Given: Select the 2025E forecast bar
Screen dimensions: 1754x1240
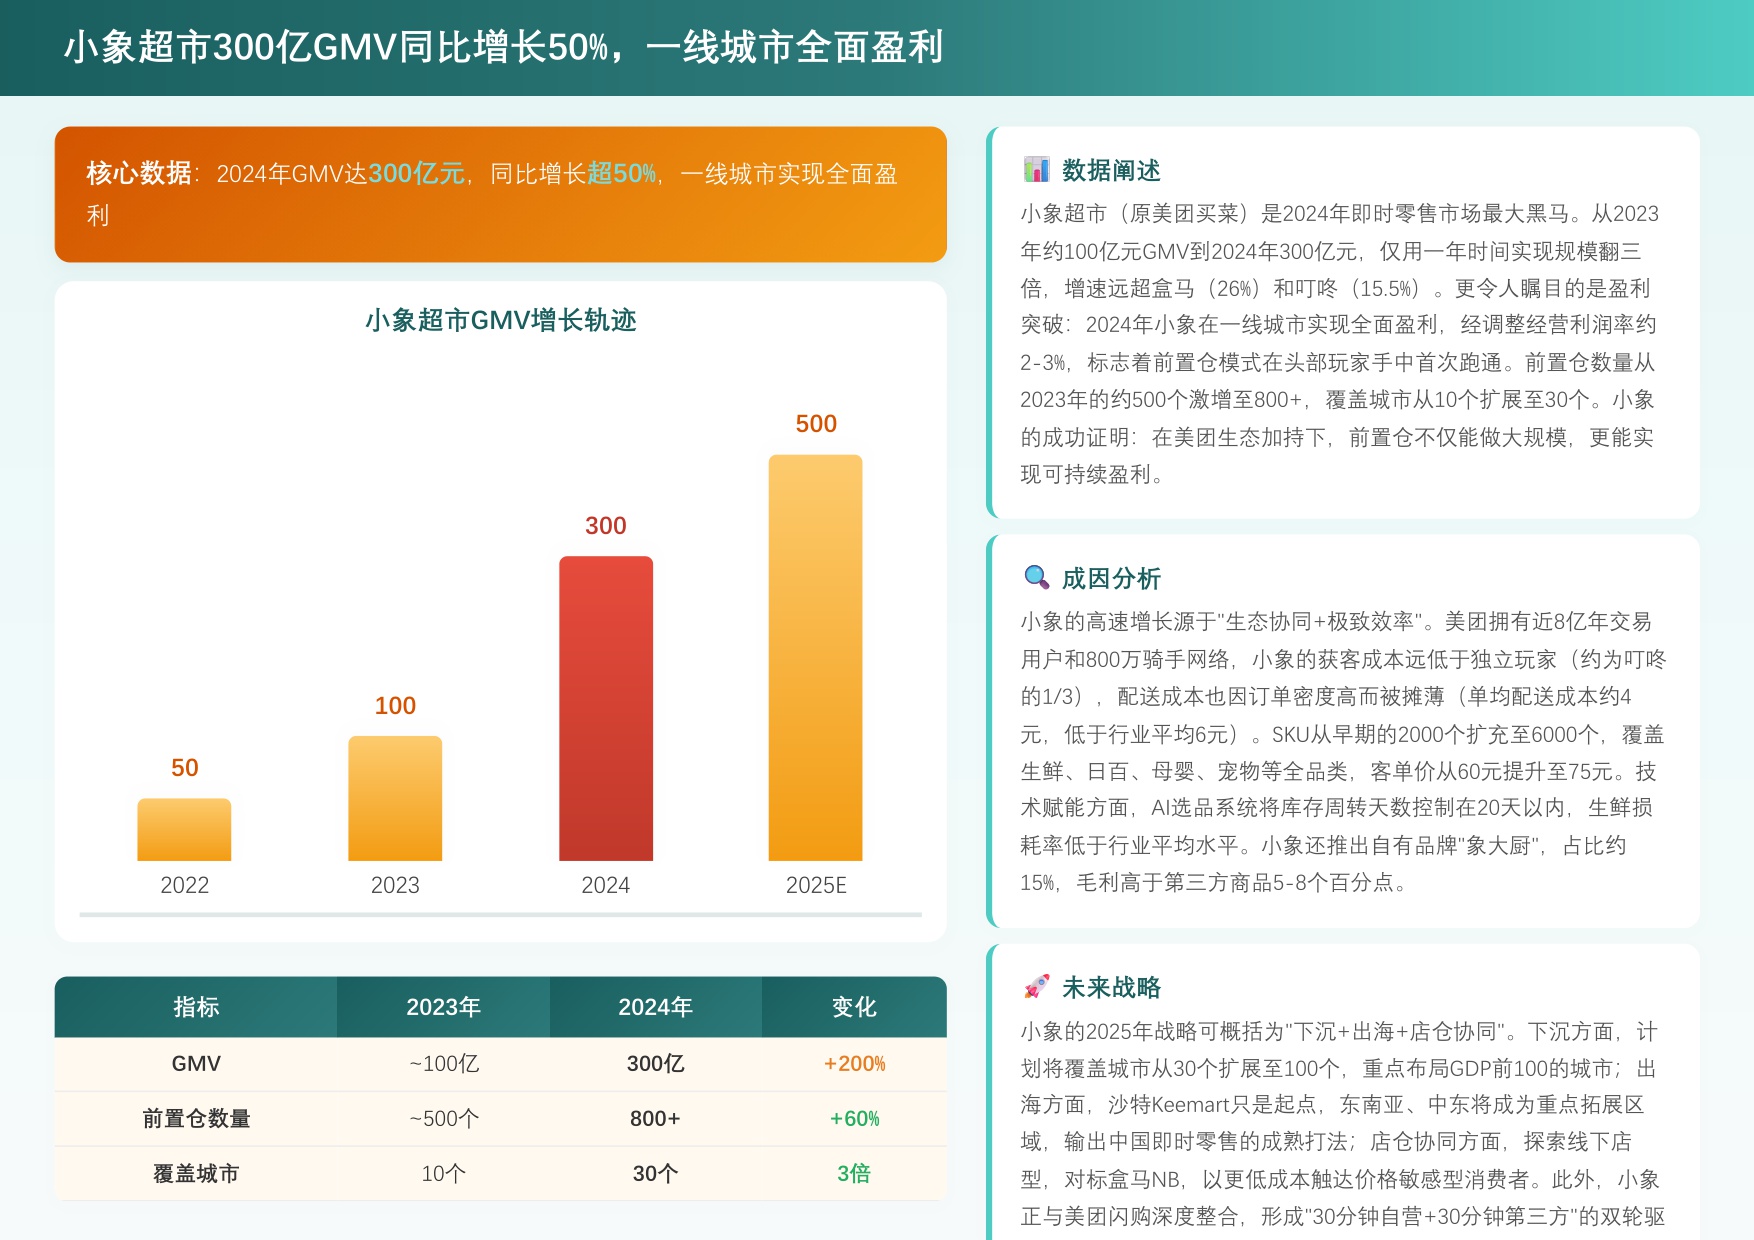Looking at the screenshot, I should [x=816, y=660].
